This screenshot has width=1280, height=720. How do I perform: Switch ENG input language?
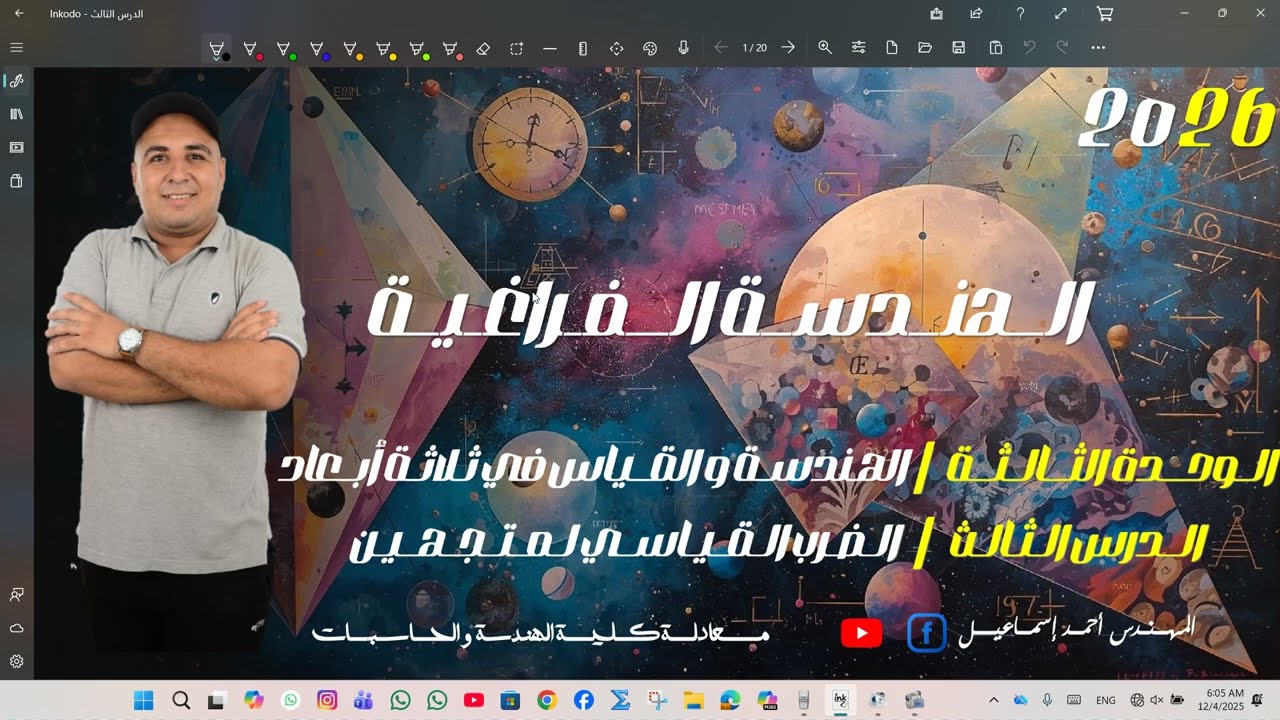(x=1106, y=700)
